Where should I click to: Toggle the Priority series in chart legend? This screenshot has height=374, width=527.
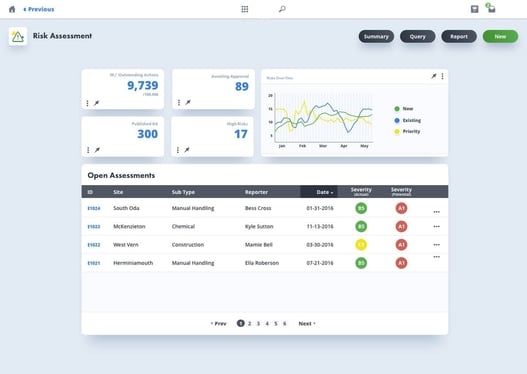click(407, 131)
